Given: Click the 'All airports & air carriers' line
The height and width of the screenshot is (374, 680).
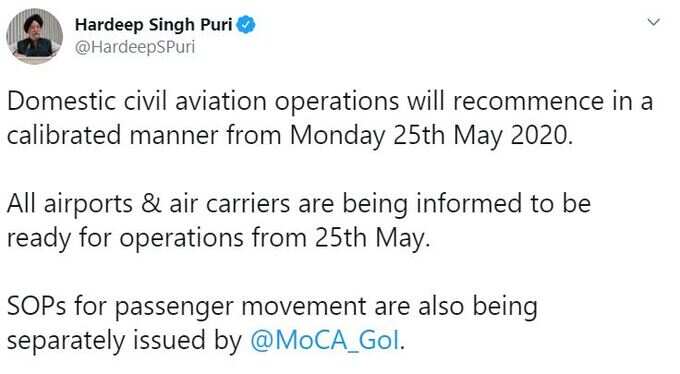Looking at the screenshot, I should [x=299, y=204].
